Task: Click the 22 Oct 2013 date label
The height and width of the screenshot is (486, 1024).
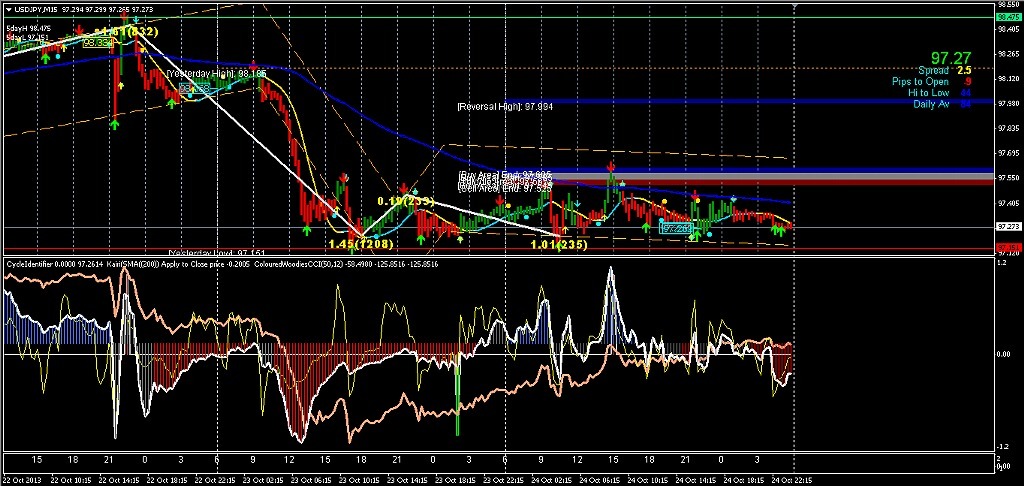Action: pos(23,479)
